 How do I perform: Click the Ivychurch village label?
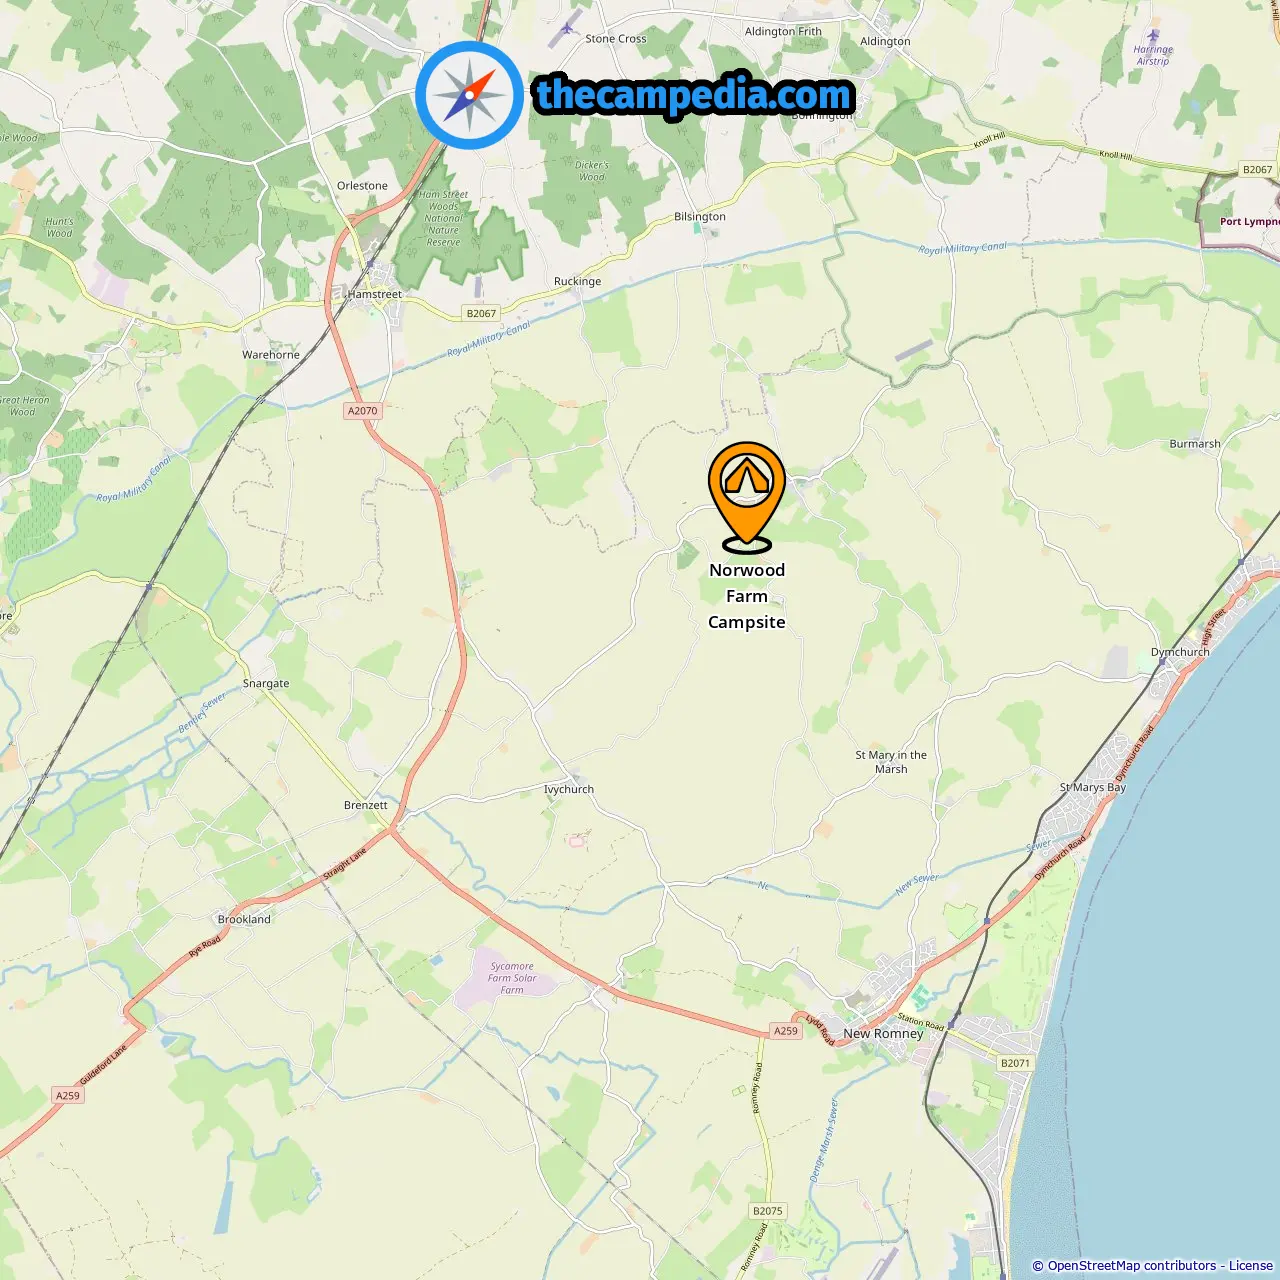tap(569, 790)
